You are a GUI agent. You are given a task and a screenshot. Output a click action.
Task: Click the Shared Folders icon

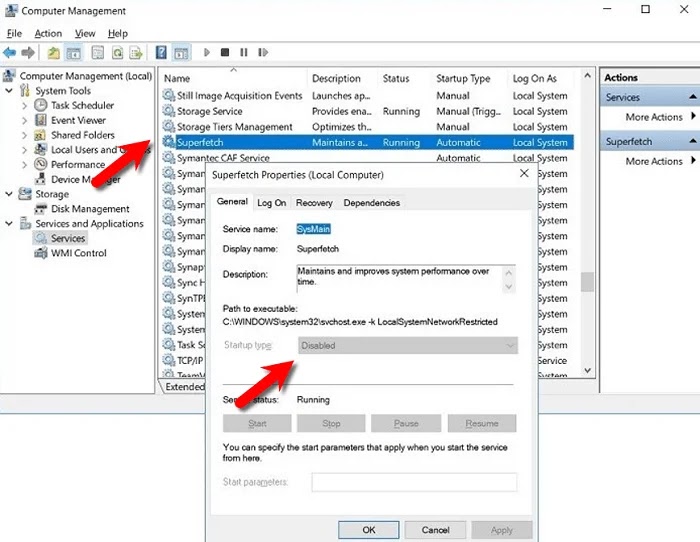click(41, 135)
